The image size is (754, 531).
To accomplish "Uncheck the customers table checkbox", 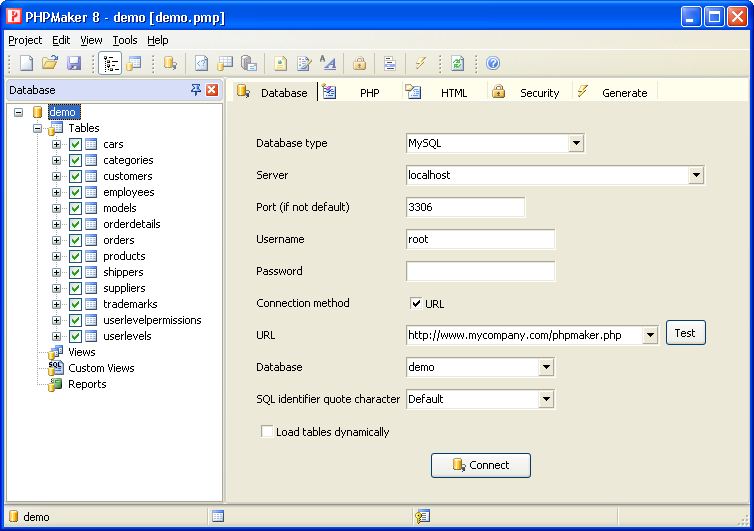I will click(75, 176).
